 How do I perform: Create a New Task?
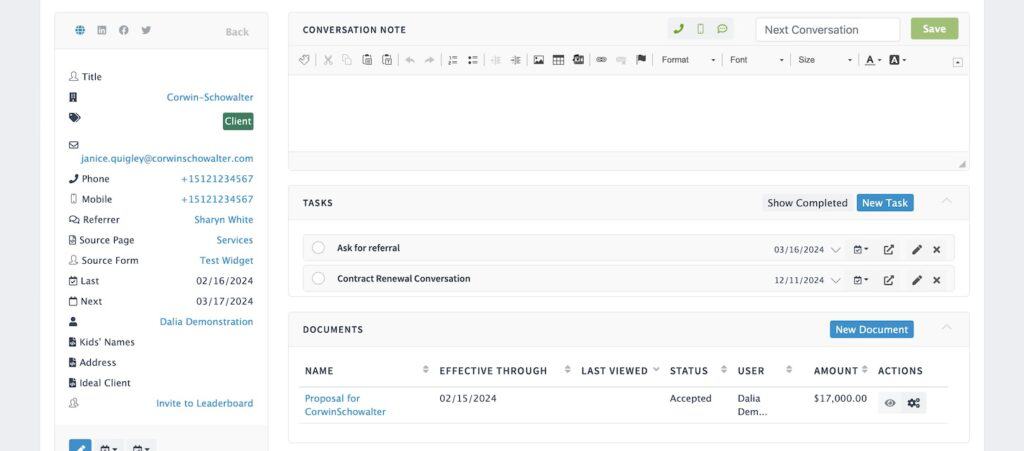pyautogui.click(x=885, y=203)
